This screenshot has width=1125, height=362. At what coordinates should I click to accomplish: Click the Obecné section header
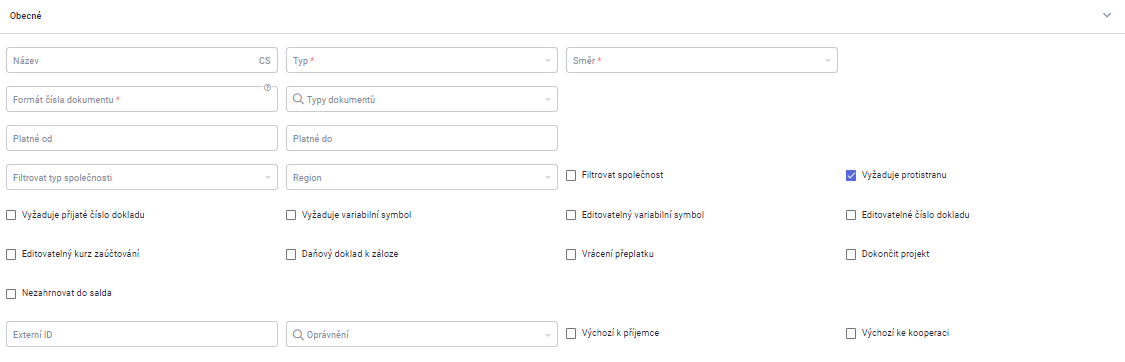click(x=562, y=16)
